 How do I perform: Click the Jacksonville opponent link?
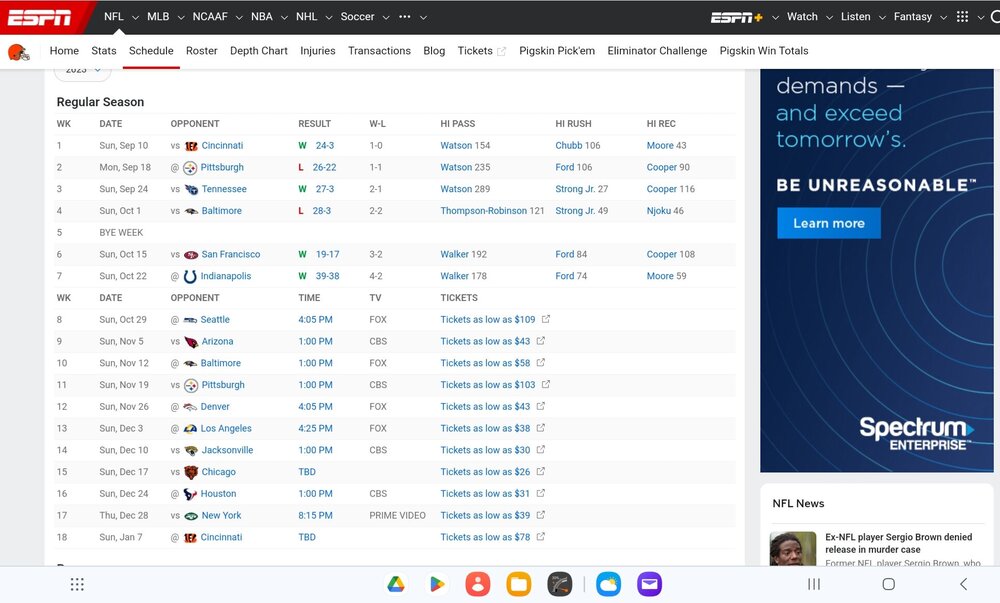click(x=227, y=450)
